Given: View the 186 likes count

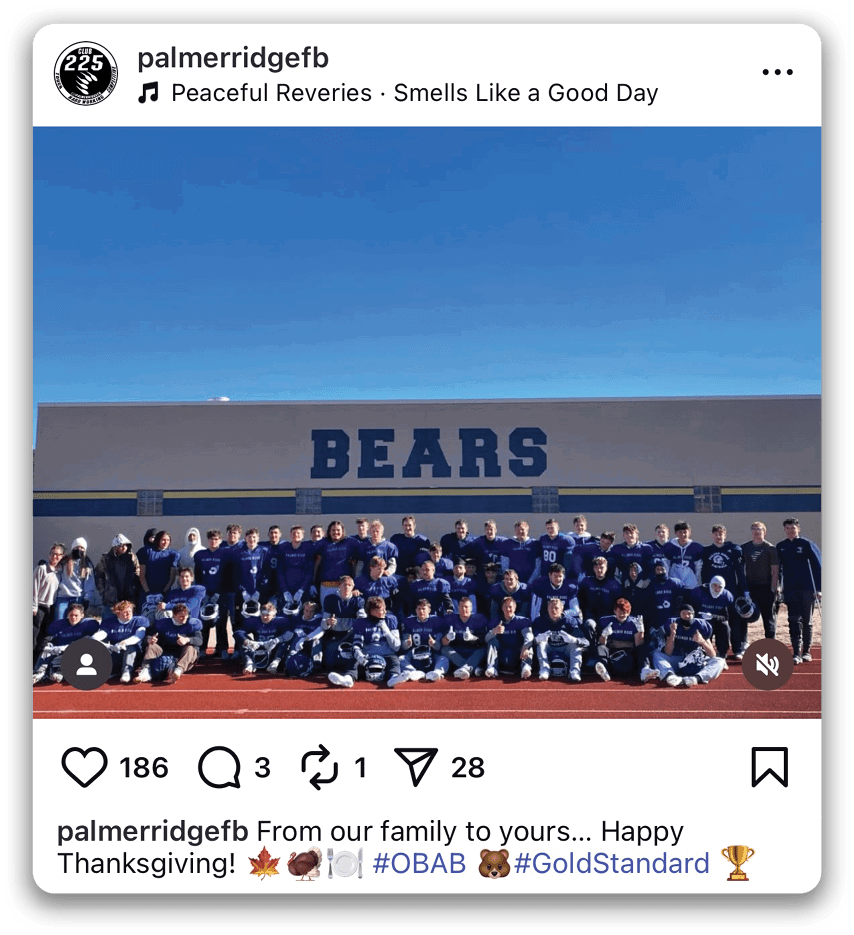Looking at the screenshot, I should 144,767.
